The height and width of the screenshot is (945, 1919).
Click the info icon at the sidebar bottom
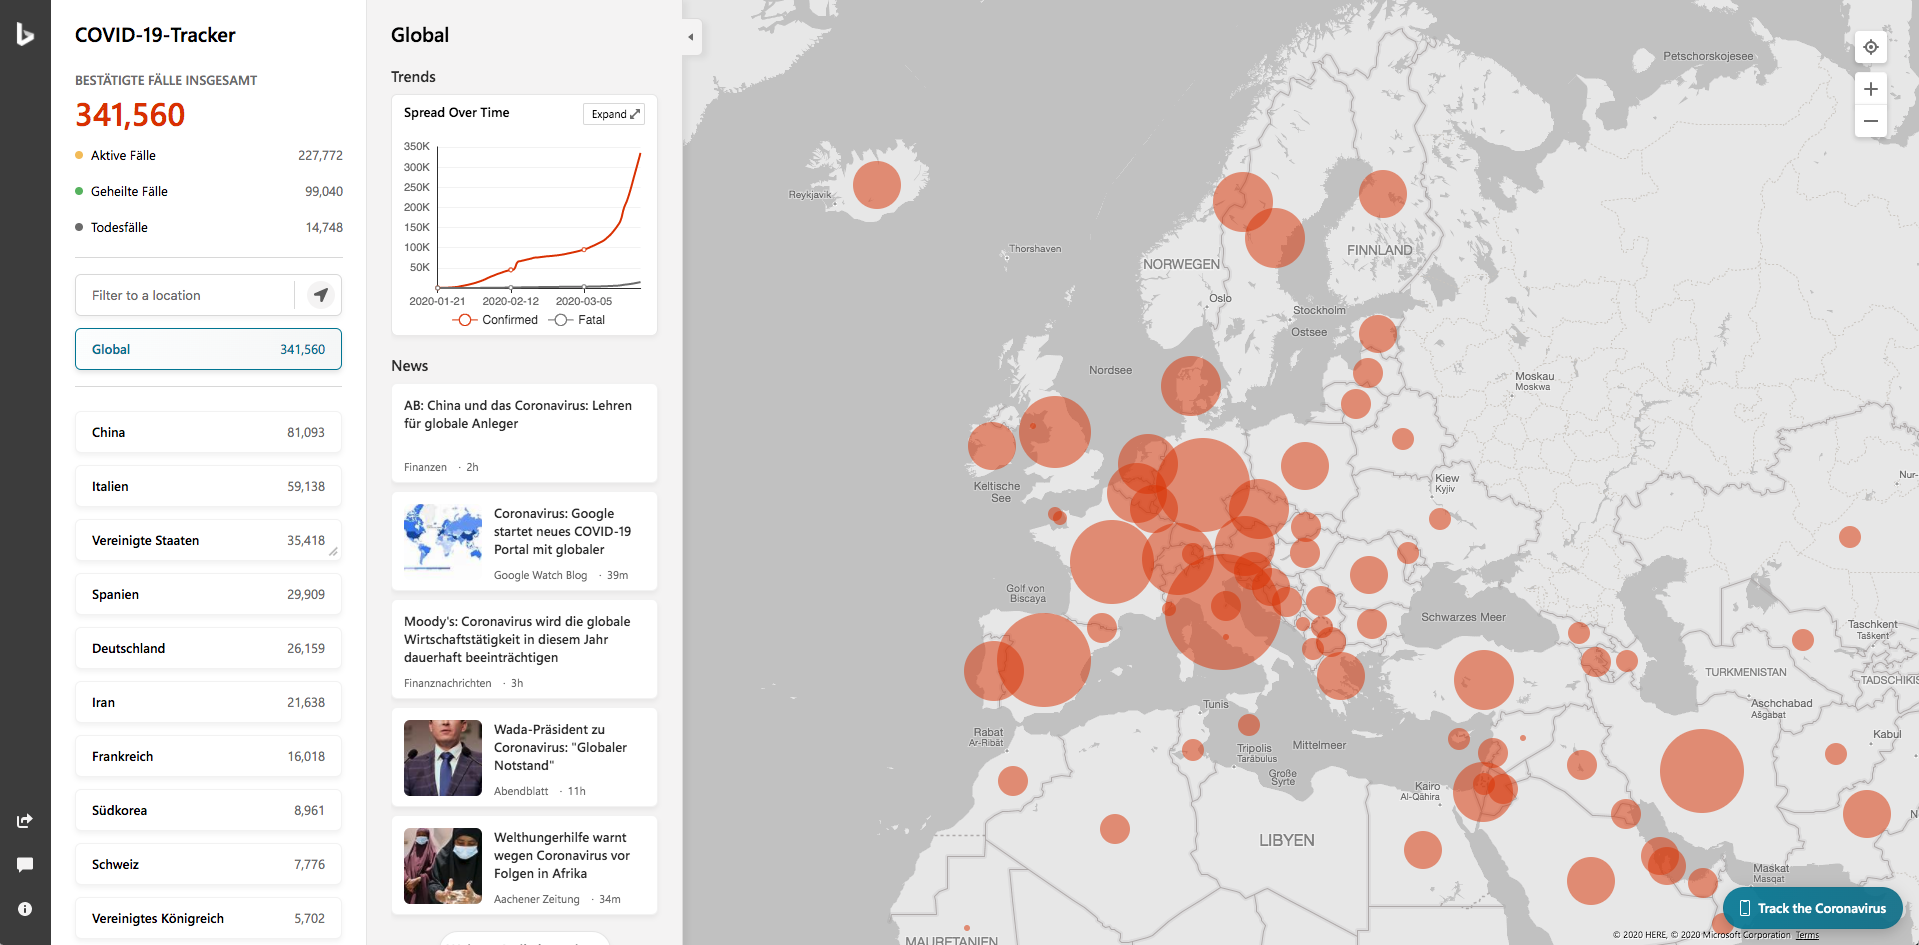[25, 909]
